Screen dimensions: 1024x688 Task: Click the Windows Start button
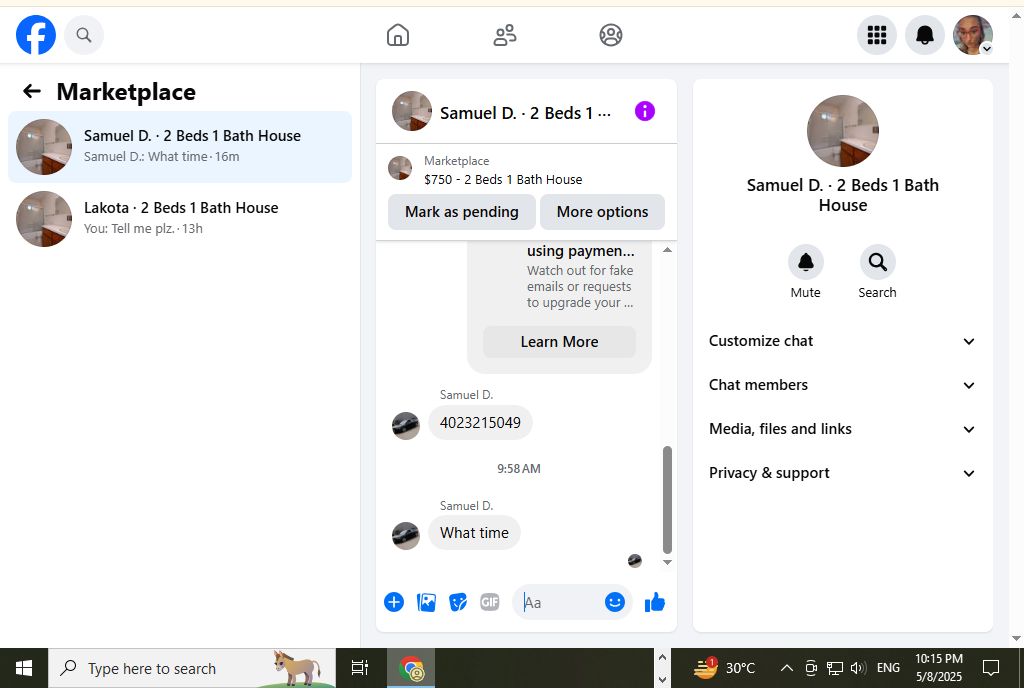point(24,668)
